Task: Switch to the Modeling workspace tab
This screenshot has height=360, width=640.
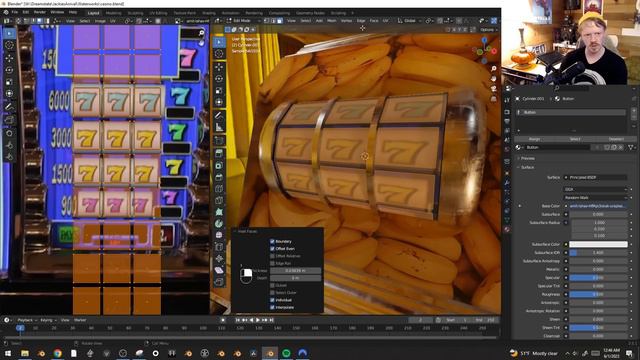Action: coord(113,13)
